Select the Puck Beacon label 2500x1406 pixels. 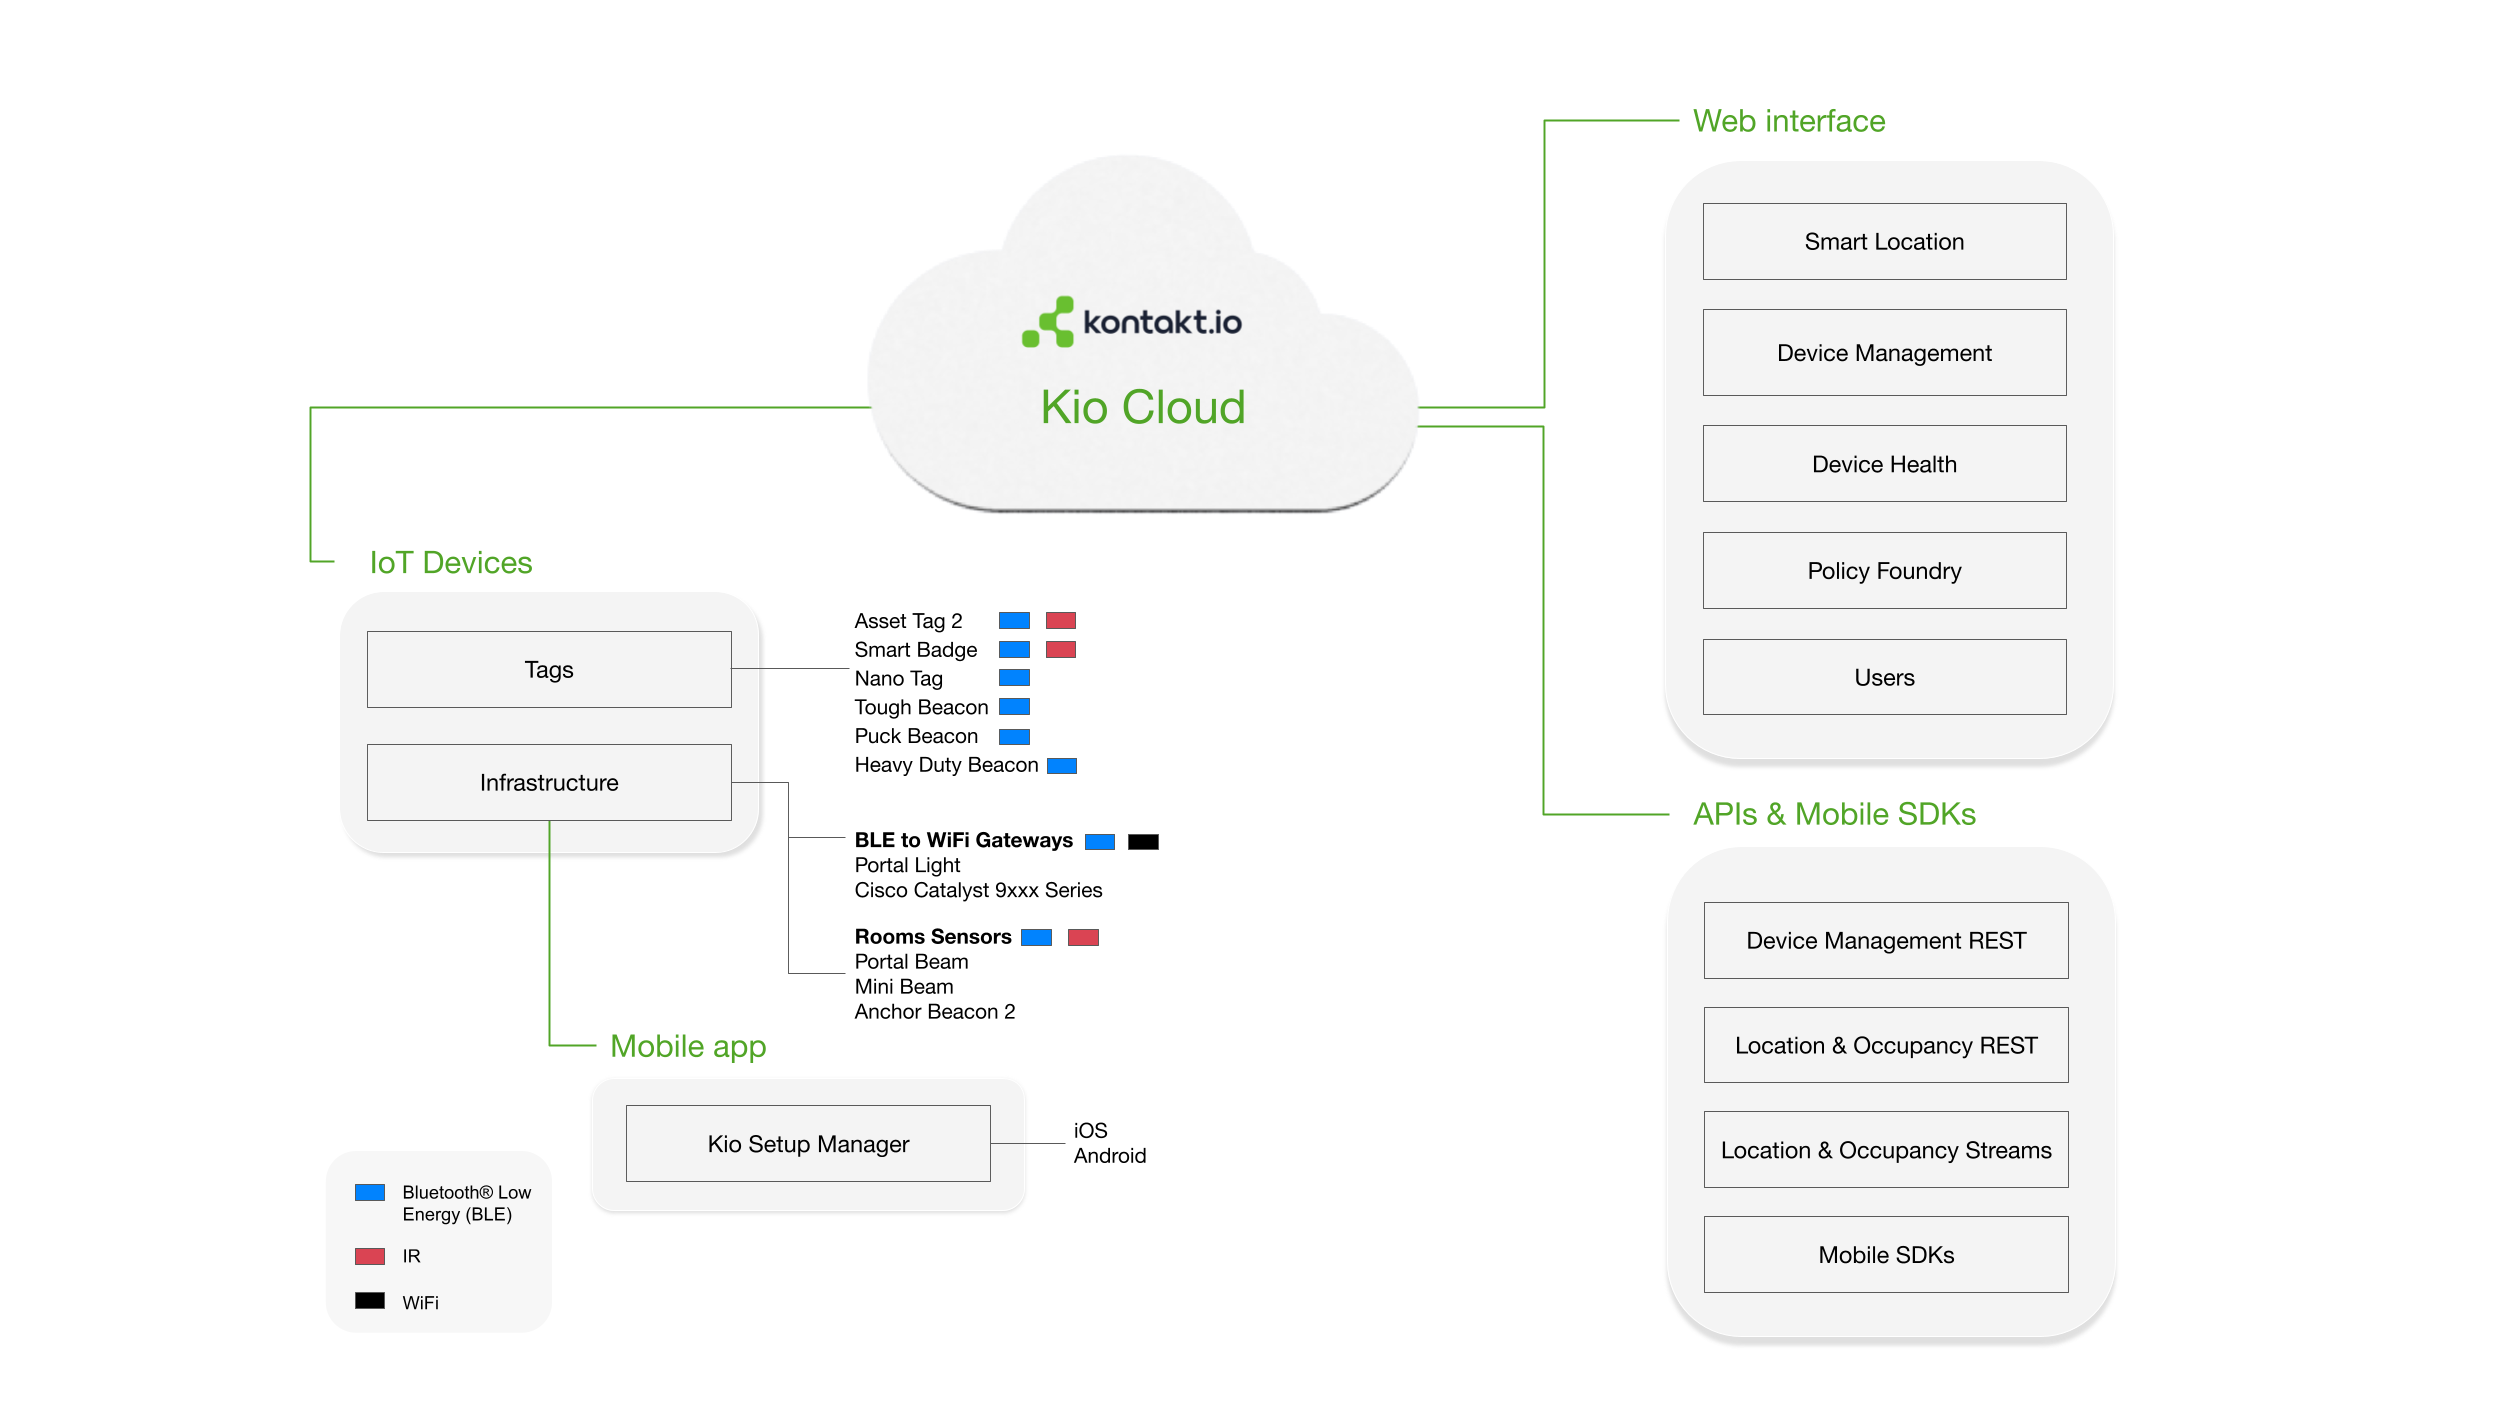click(916, 736)
